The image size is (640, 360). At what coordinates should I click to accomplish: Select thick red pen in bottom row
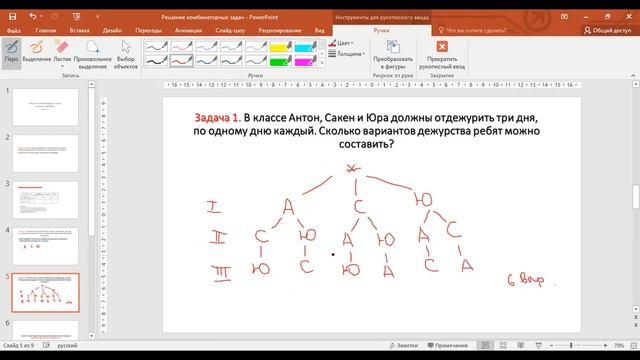tap(182, 61)
